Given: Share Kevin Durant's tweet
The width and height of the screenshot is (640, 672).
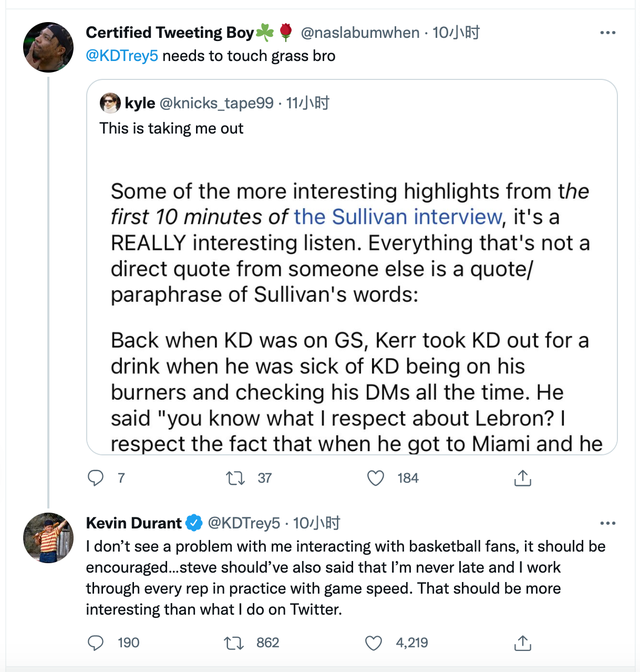Looking at the screenshot, I should pos(522,642).
